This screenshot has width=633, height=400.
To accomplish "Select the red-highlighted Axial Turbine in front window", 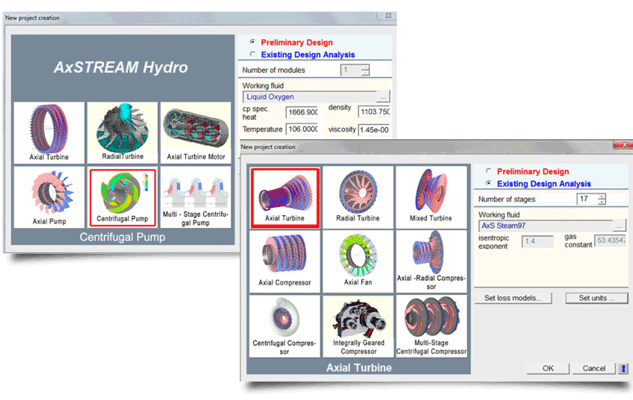I will (x=285, y=198).
